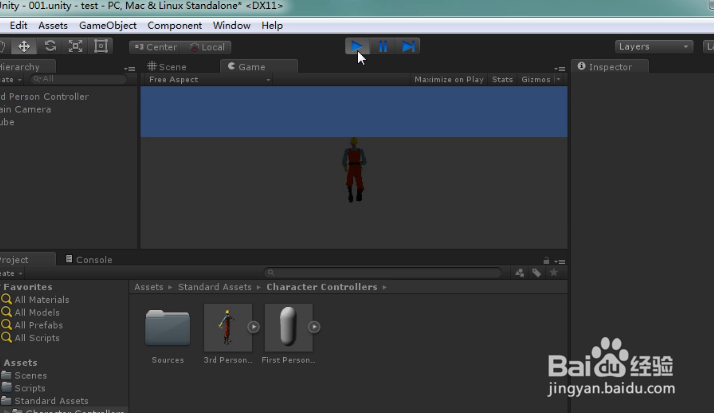Screen dimensions: 714x413
Task: Select All Scripts favorite
Action: coord(31,338)
